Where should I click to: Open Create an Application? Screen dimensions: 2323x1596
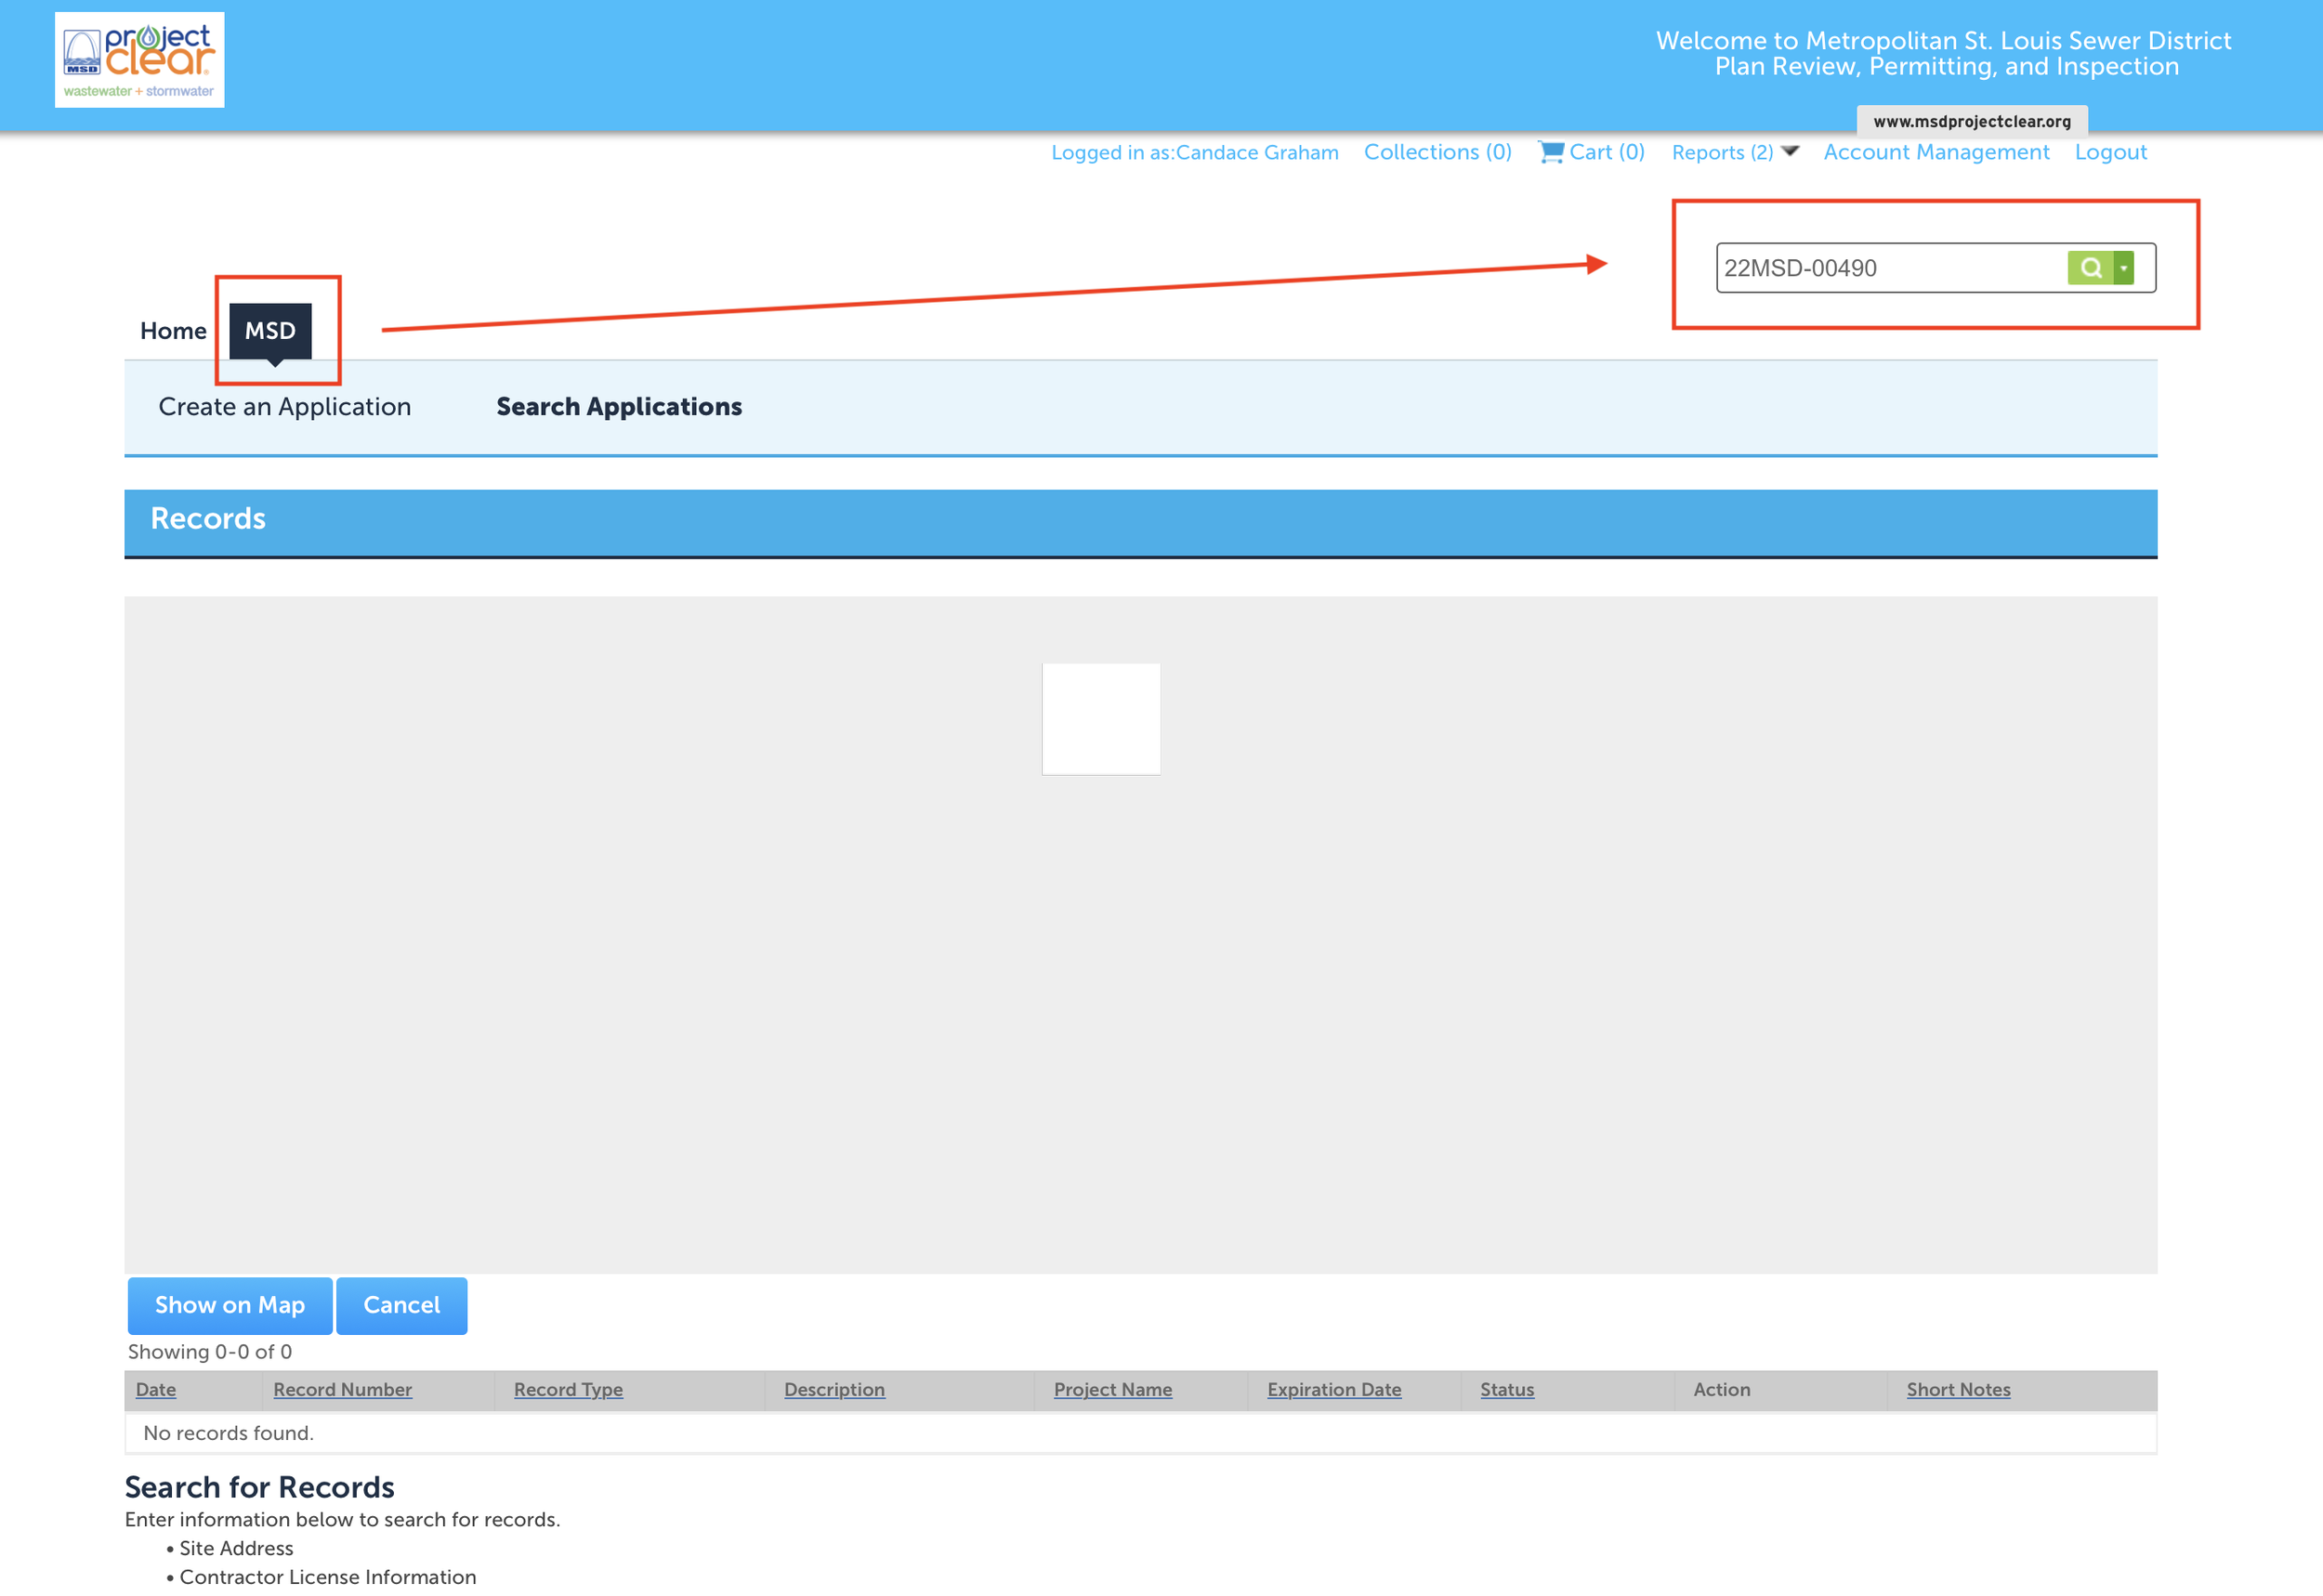coord(284,407)
